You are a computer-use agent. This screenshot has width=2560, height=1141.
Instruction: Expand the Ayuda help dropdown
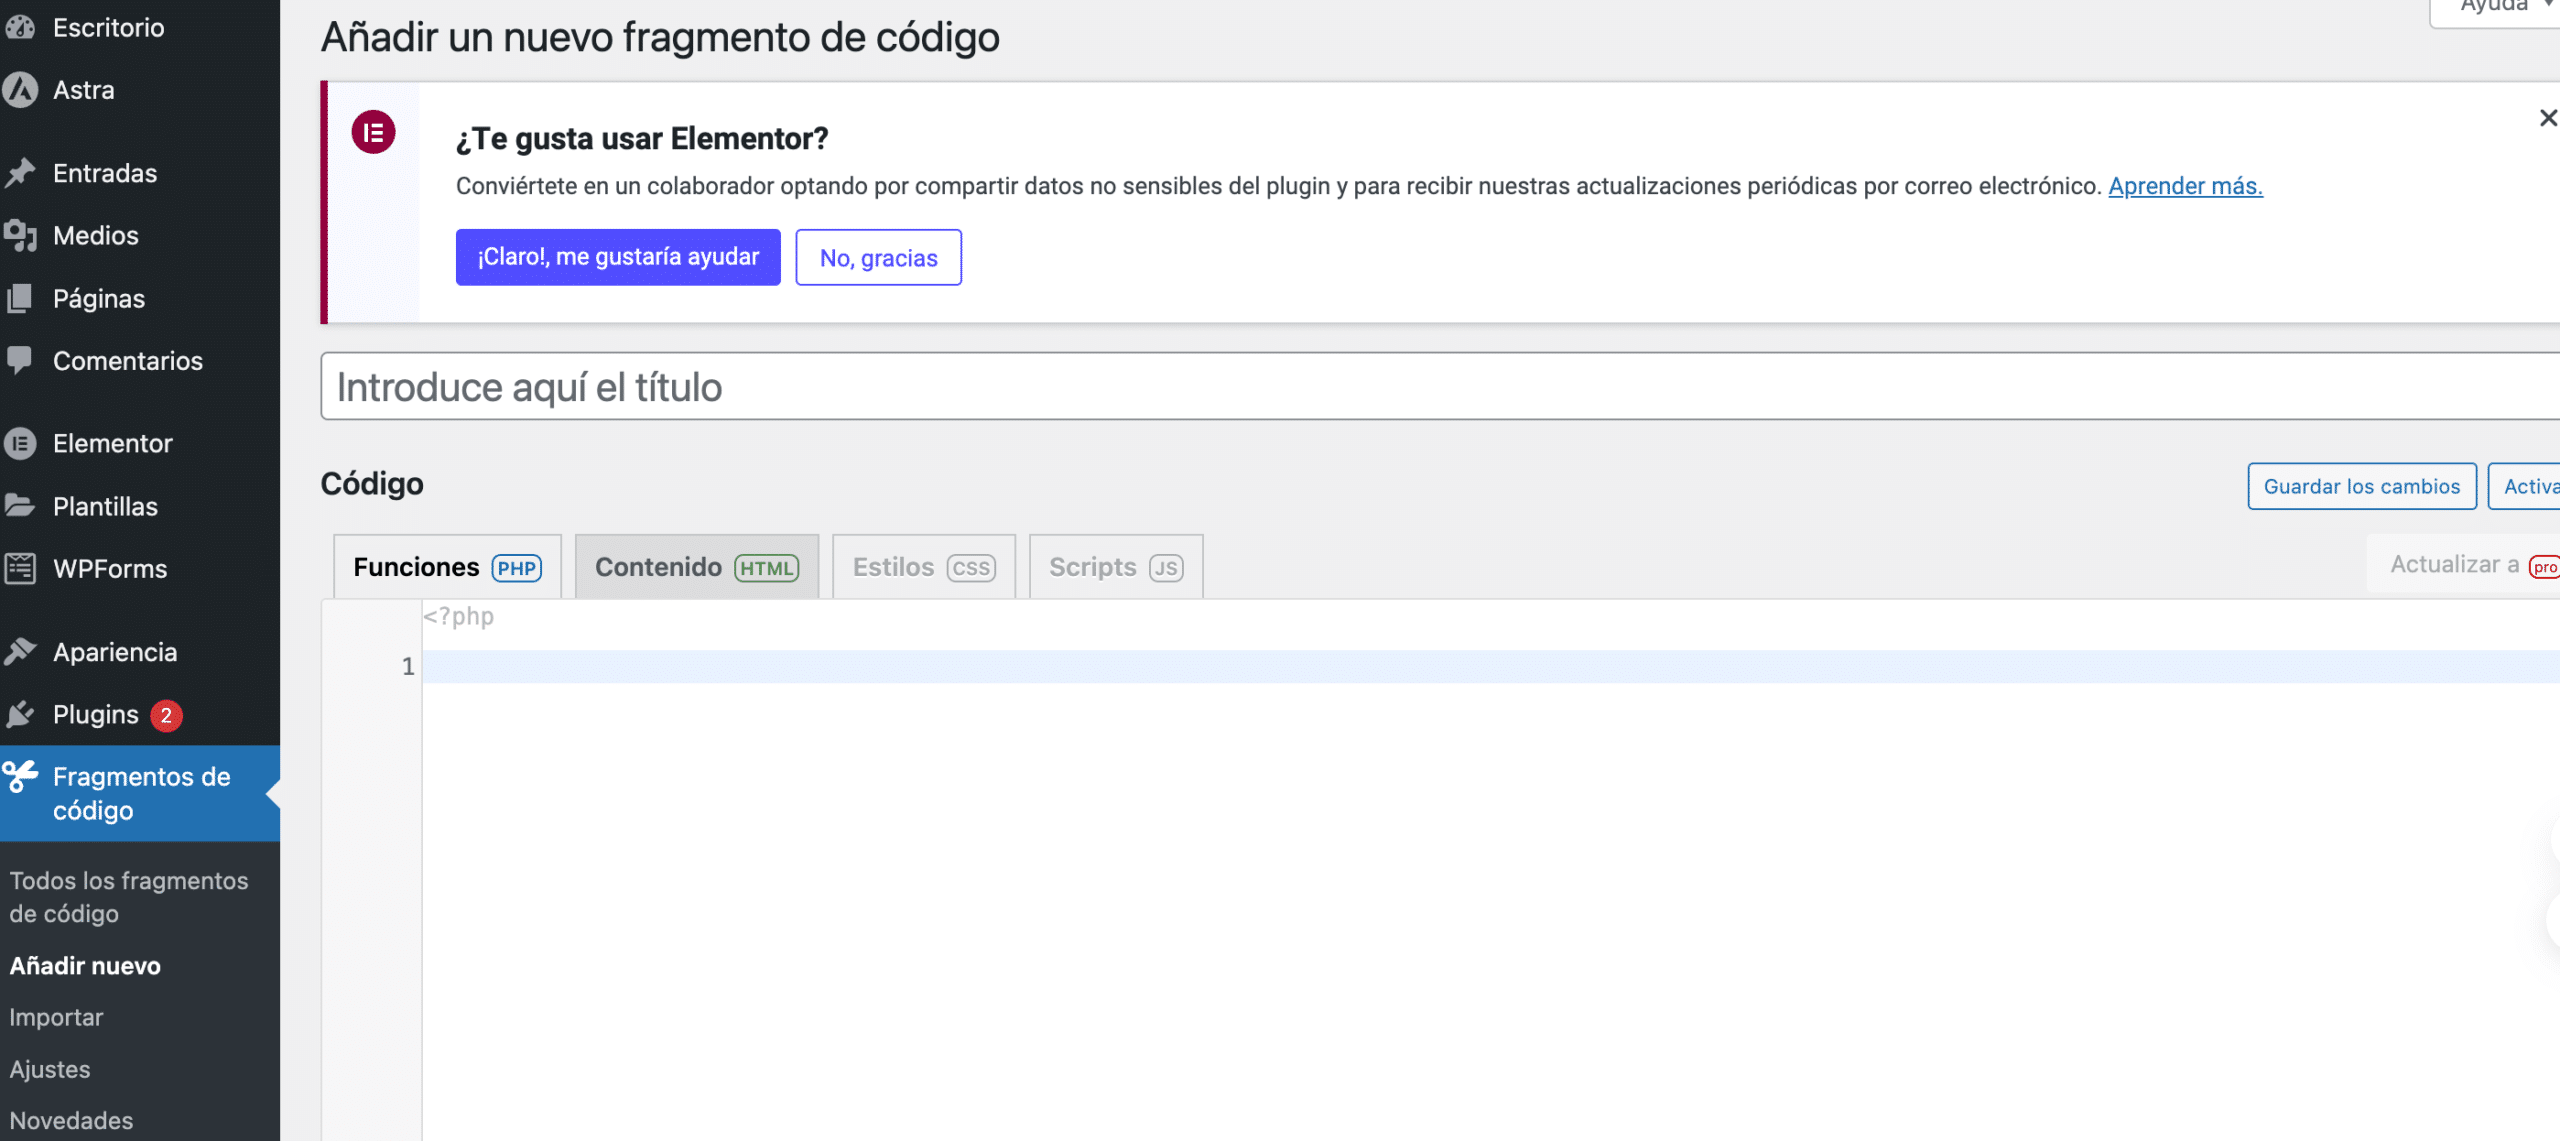click(x=2500, y=8)
